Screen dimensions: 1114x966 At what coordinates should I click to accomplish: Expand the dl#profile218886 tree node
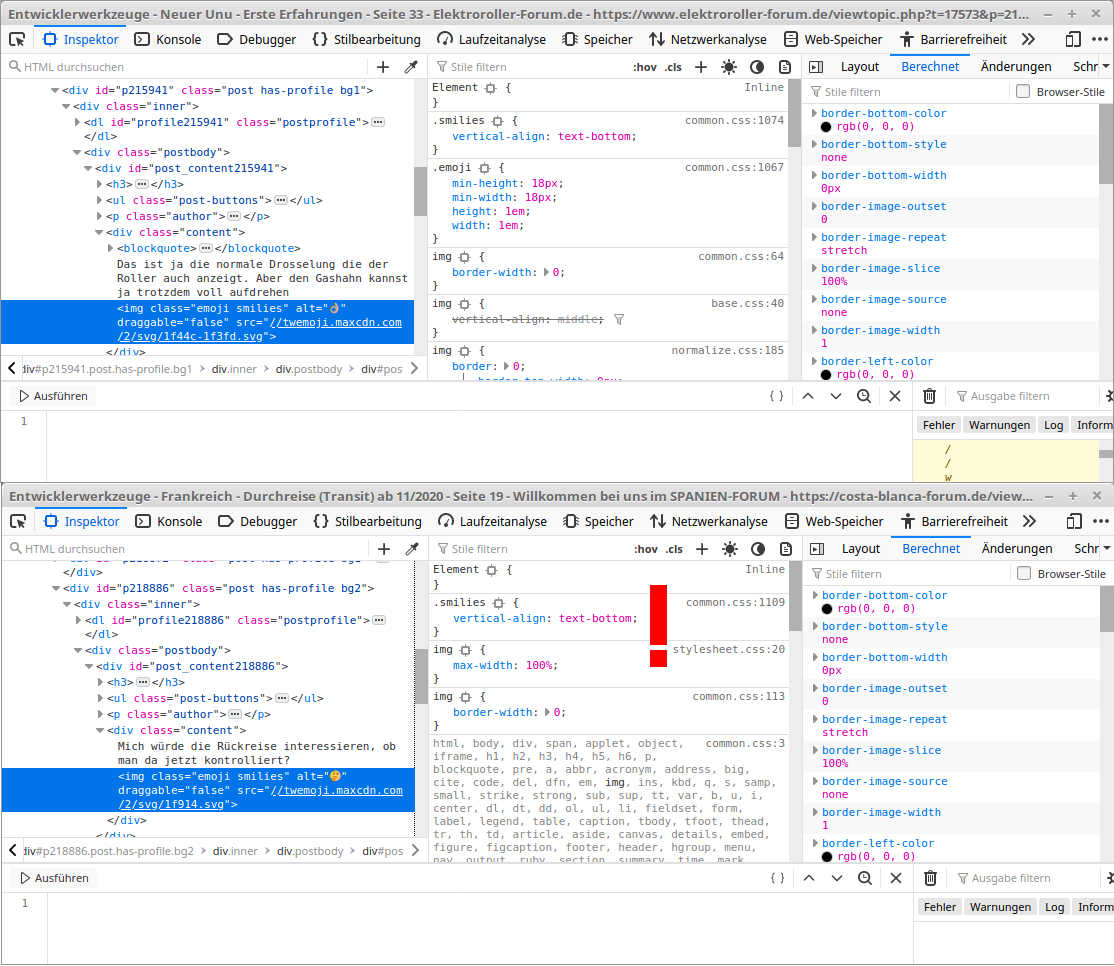(x=79, y=620)
